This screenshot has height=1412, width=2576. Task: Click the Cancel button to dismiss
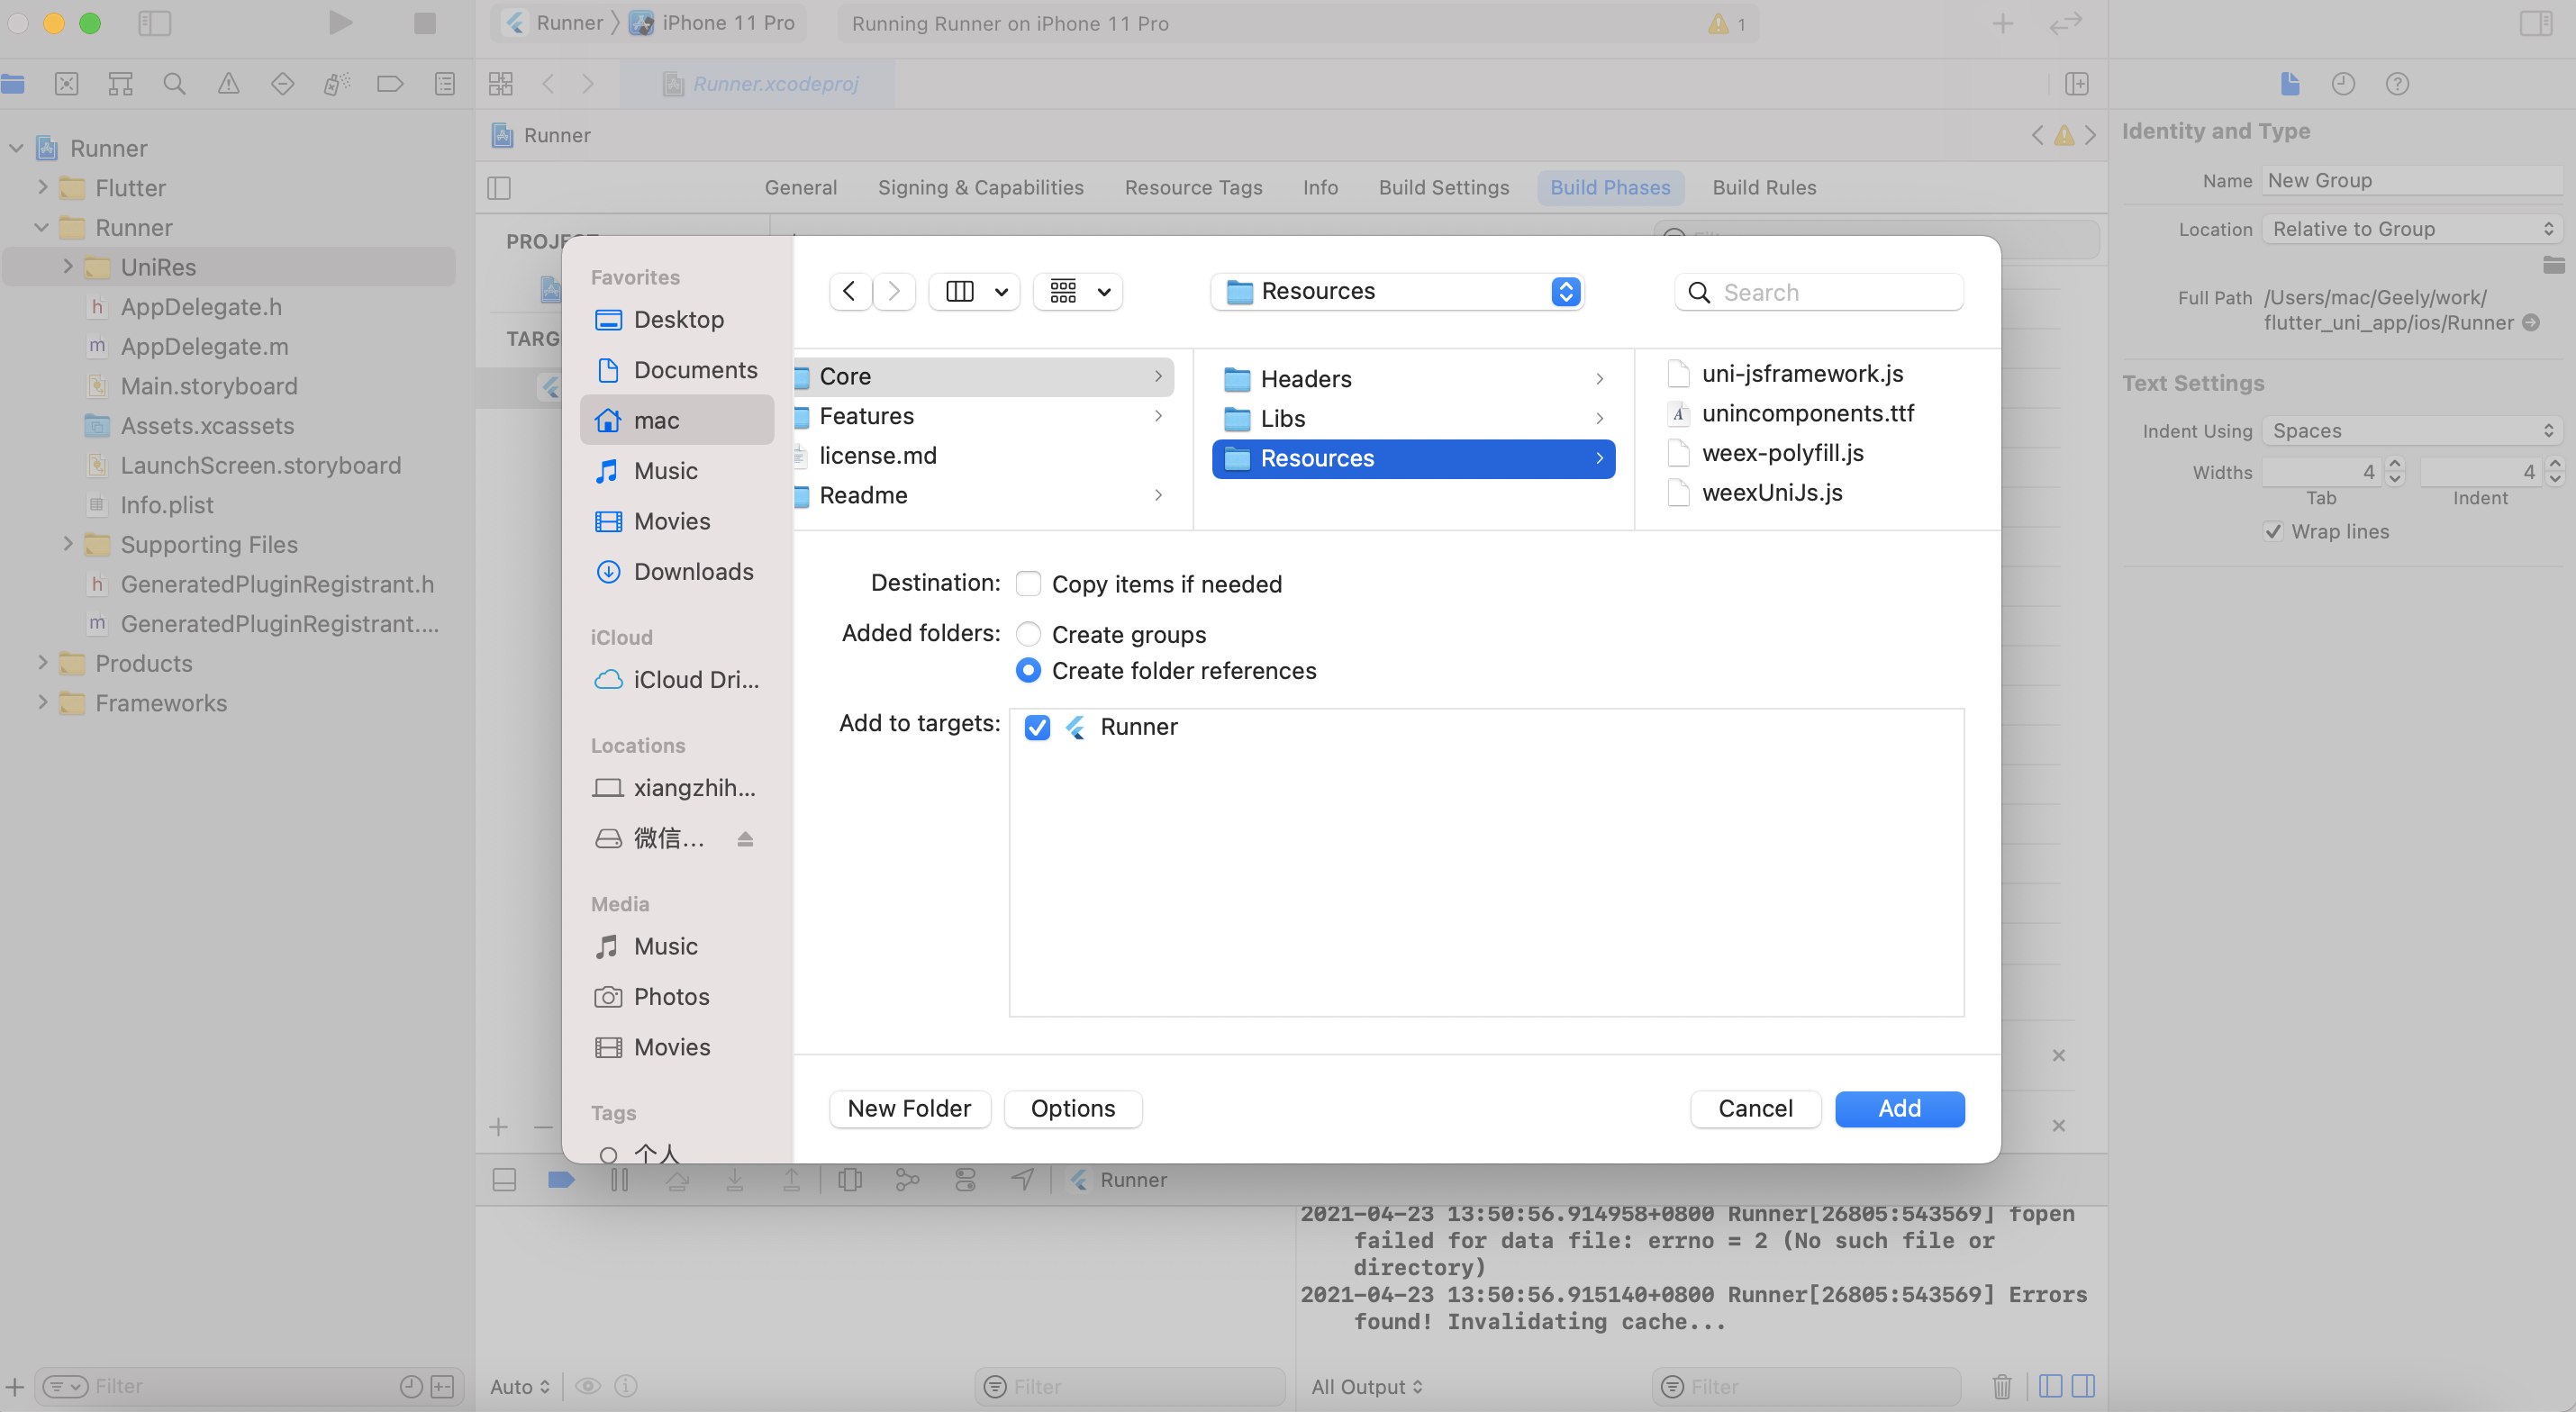(1755, 1108)
